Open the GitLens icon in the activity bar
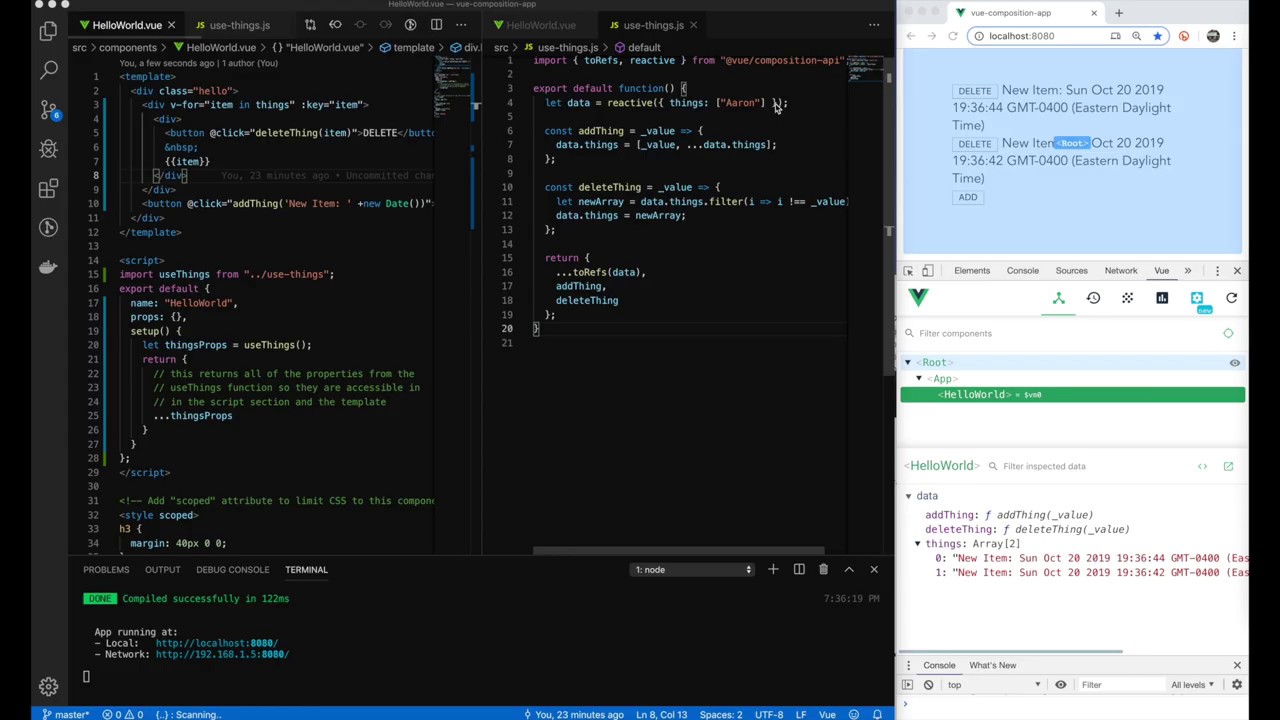The width and height of the screenshot is (1280, 720). point(48,227)
